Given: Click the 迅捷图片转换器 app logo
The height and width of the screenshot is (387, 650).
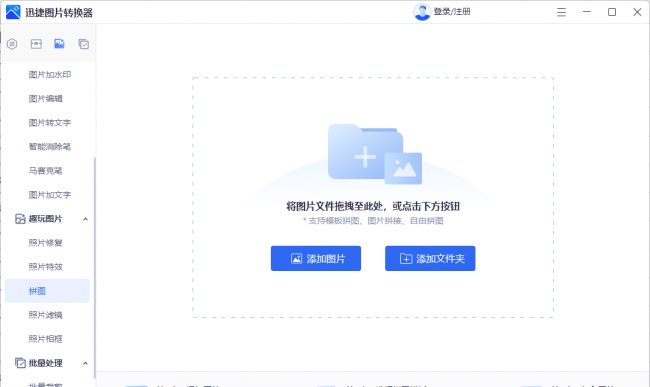Looking at the screenshot, I should 13,12.
